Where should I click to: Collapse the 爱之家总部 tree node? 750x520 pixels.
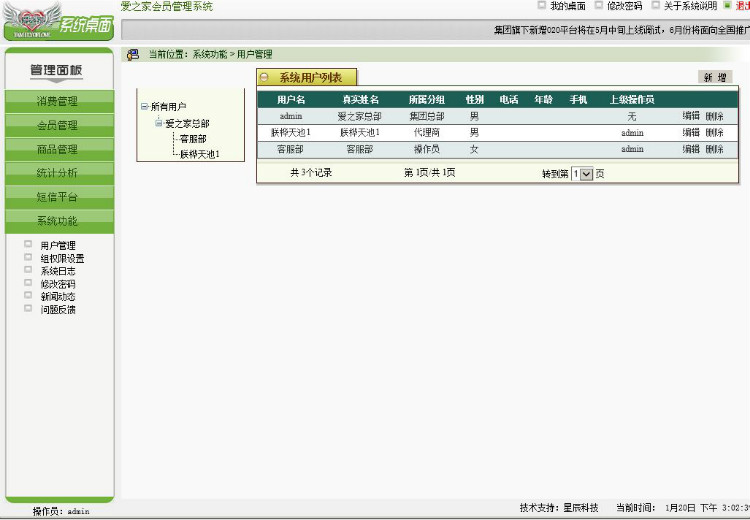pyautogui.click(x=159, y=123)
